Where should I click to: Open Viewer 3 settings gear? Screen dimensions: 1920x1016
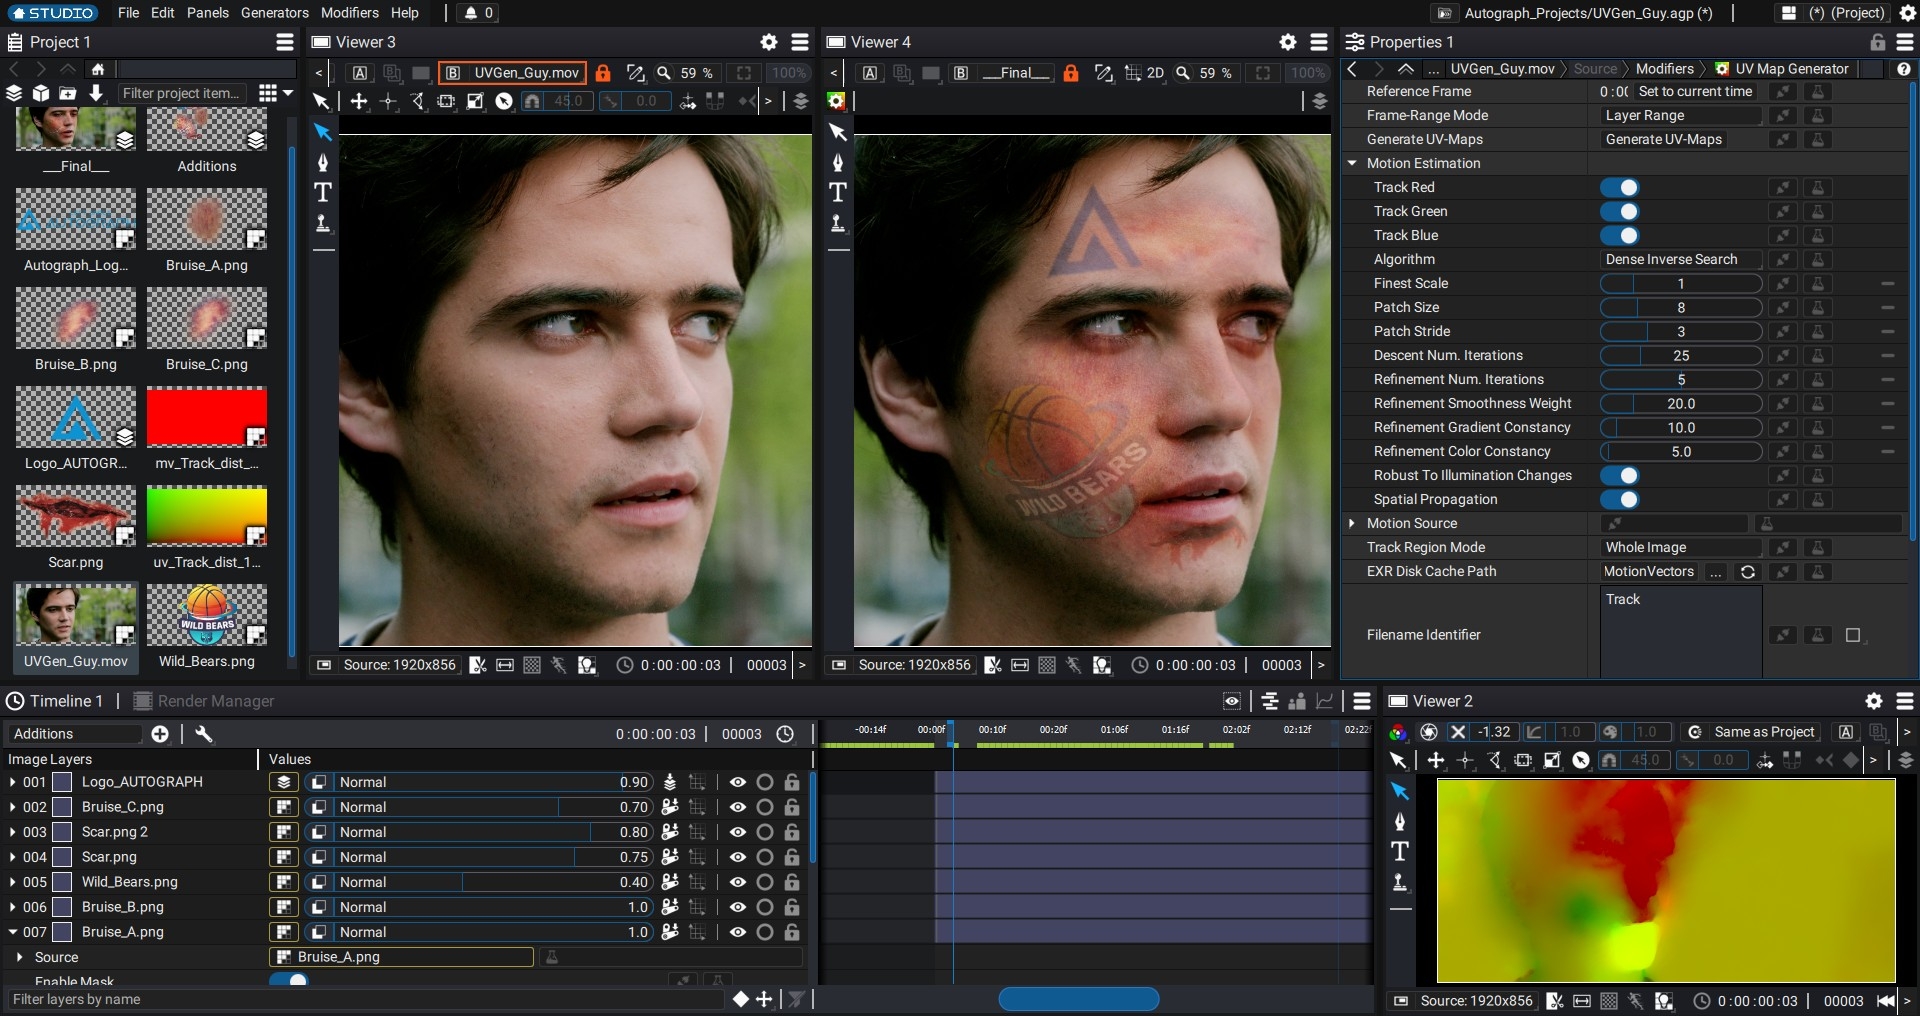point(768,42)
